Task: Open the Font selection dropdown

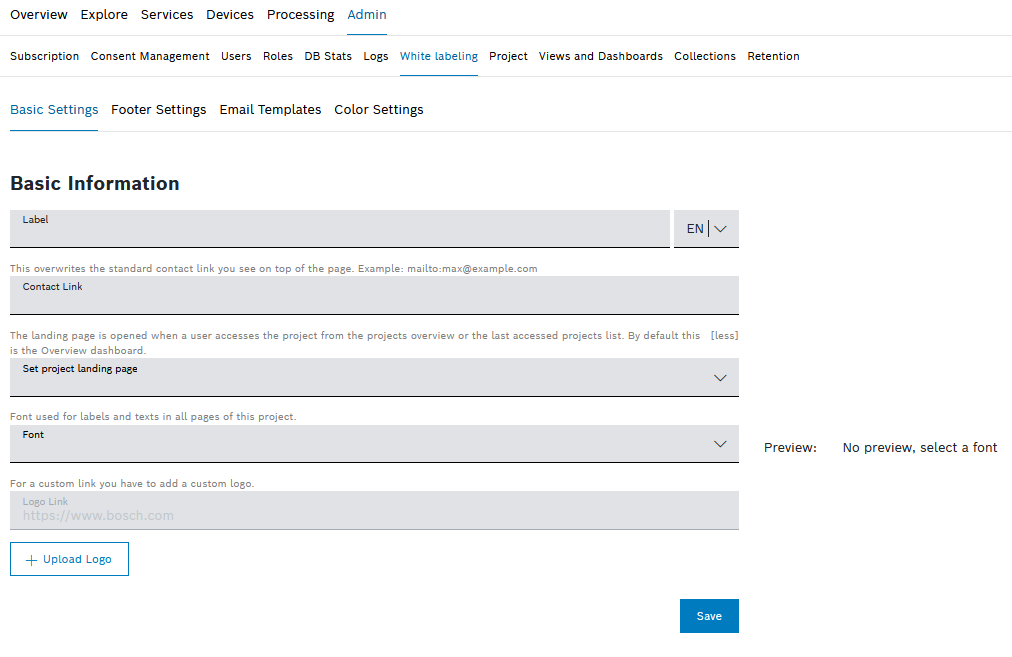Action: coord(374,444)
